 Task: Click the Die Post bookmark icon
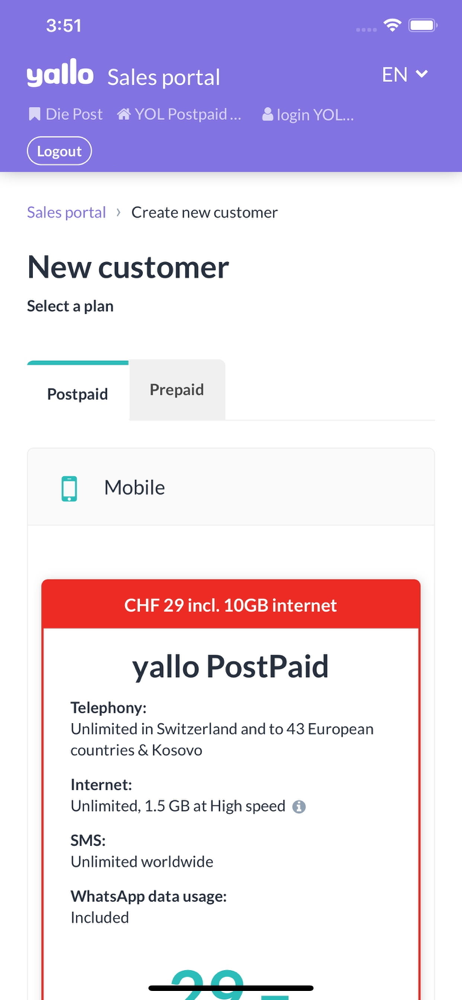tap(34, 114)
